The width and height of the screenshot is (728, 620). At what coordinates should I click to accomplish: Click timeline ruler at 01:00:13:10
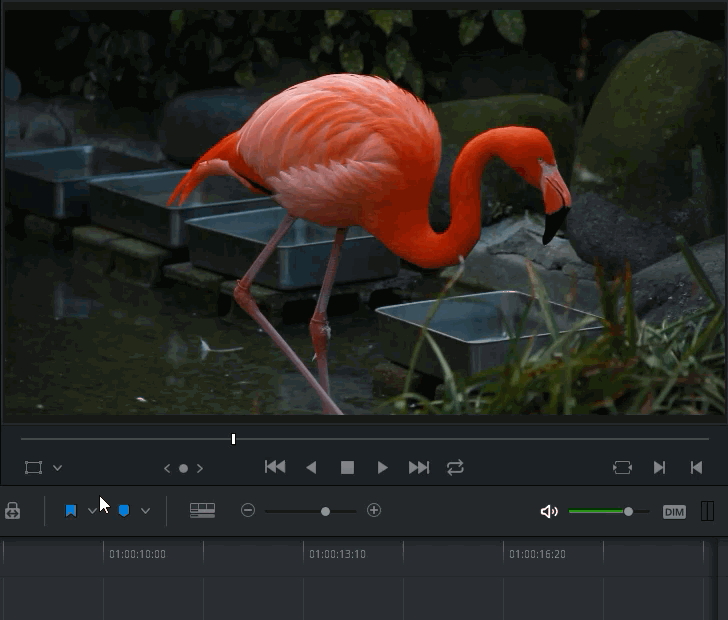point(338,554)
